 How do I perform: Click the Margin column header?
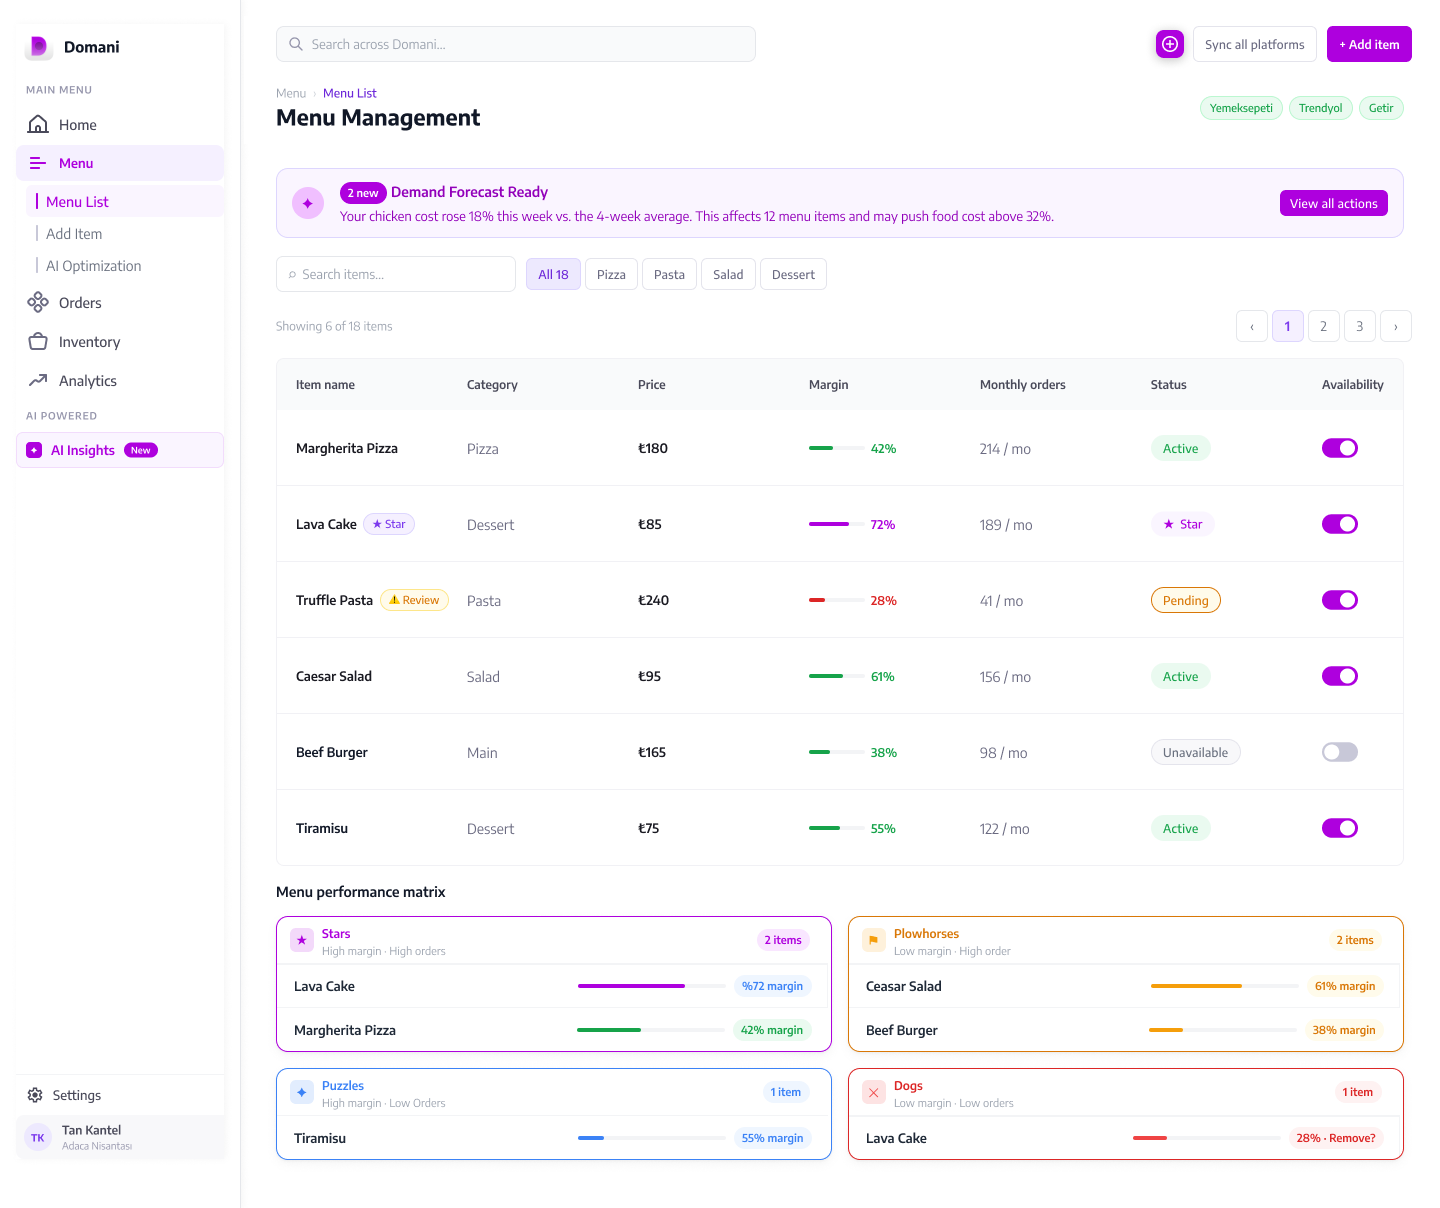(828, 384)
